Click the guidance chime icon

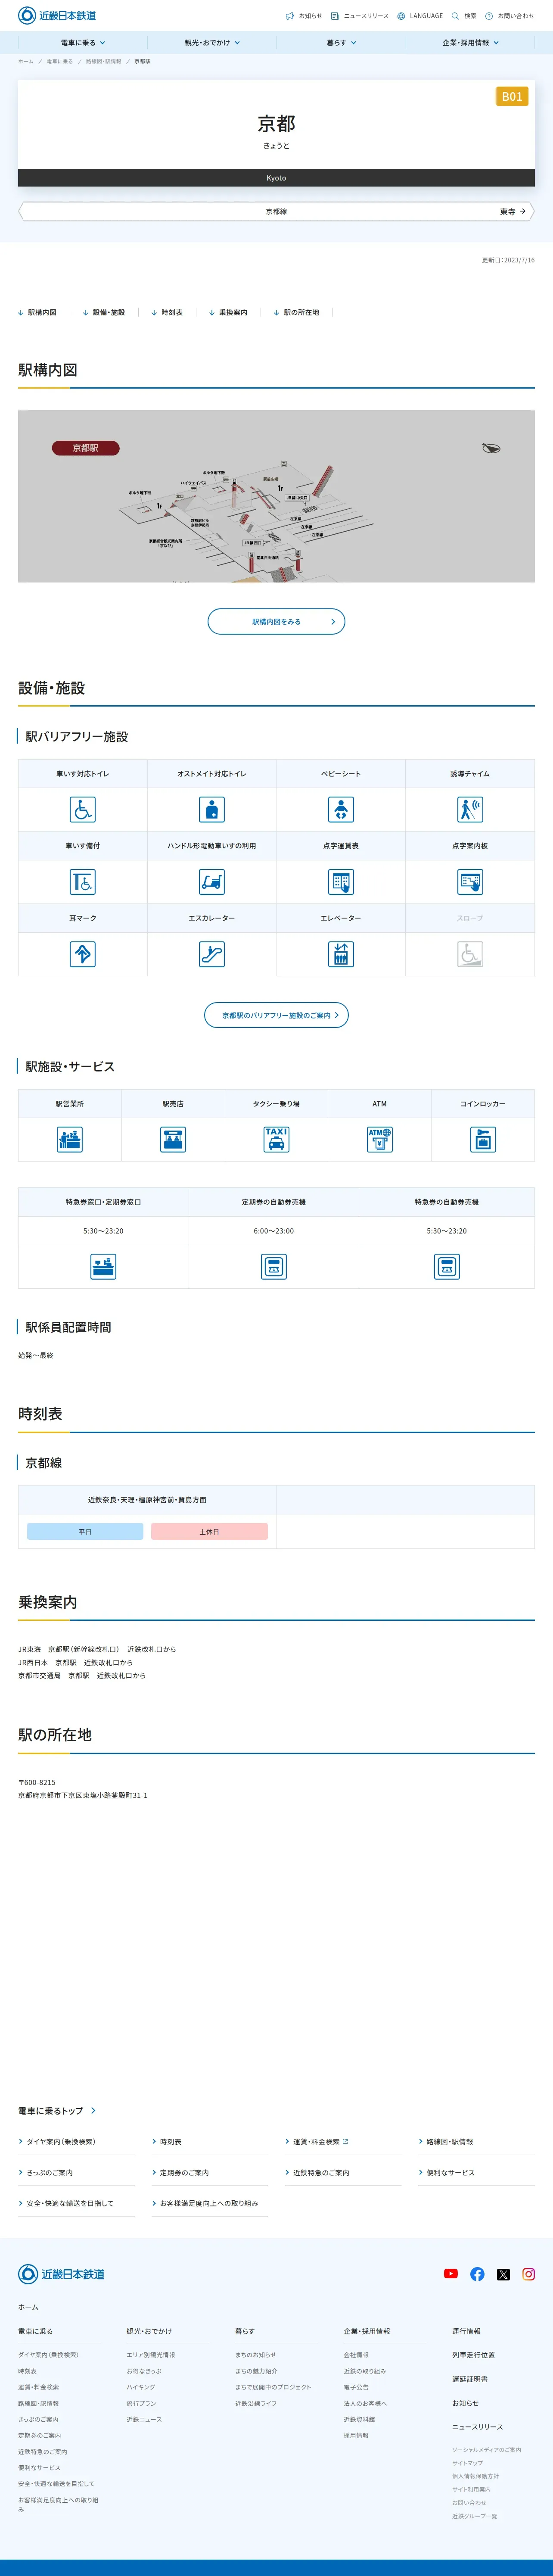click(x=470, y=809)
